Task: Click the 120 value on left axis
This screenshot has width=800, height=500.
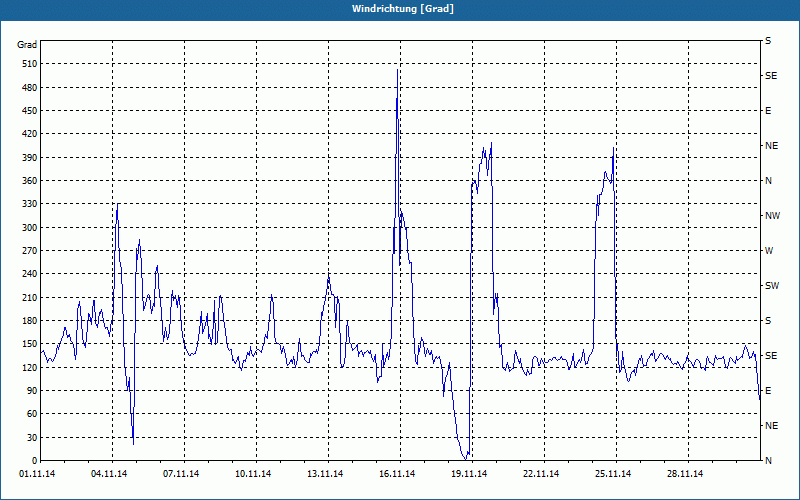Action: (31, 367)
